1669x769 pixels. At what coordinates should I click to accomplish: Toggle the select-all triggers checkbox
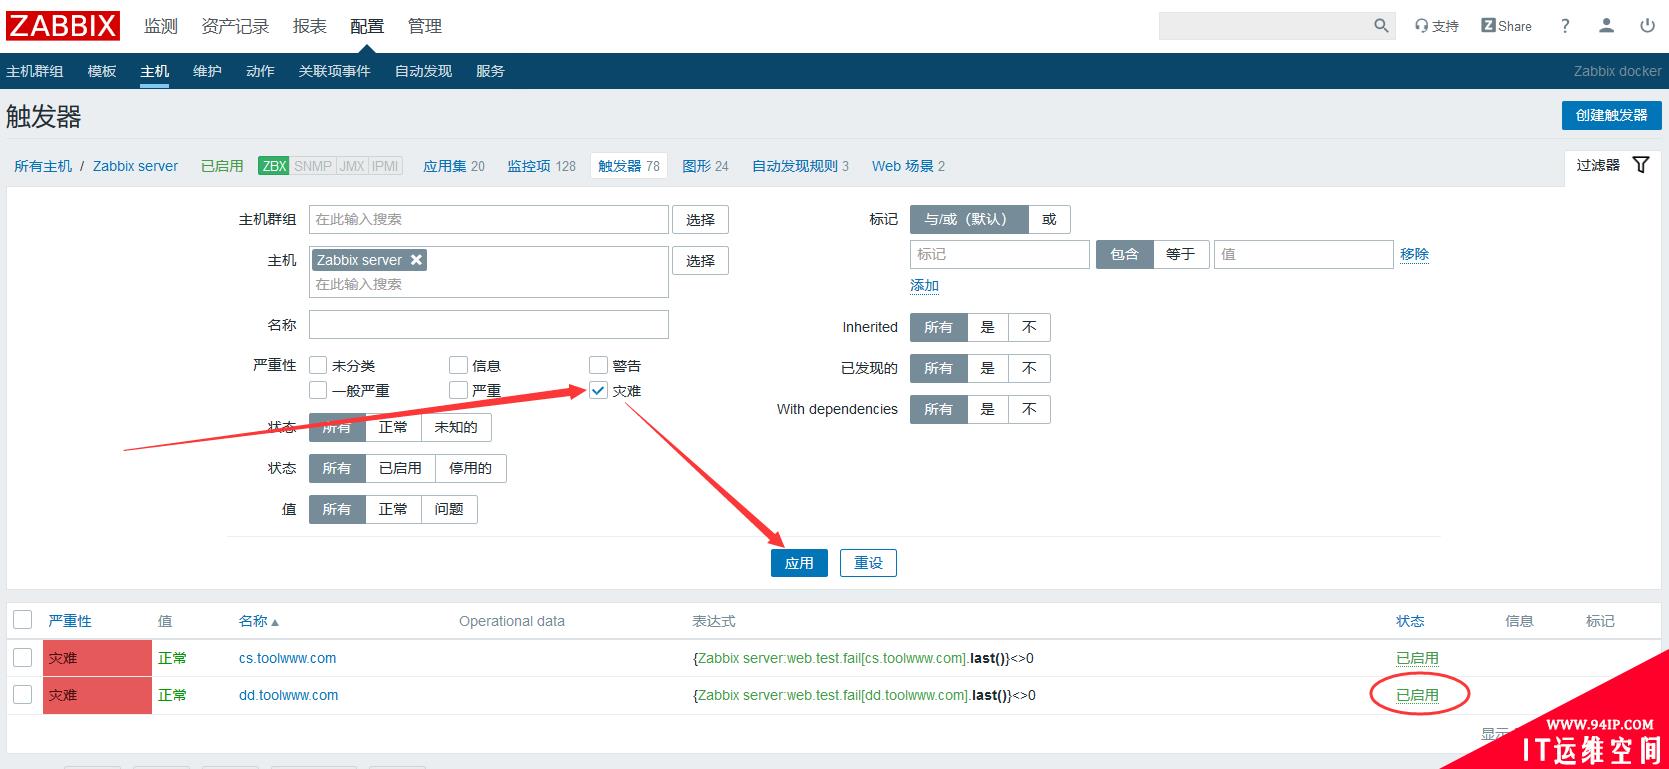click(x=23, y=620)
